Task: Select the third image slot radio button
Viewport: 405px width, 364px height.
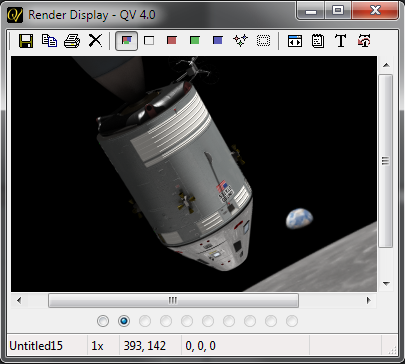Action: tap(145, 321)
